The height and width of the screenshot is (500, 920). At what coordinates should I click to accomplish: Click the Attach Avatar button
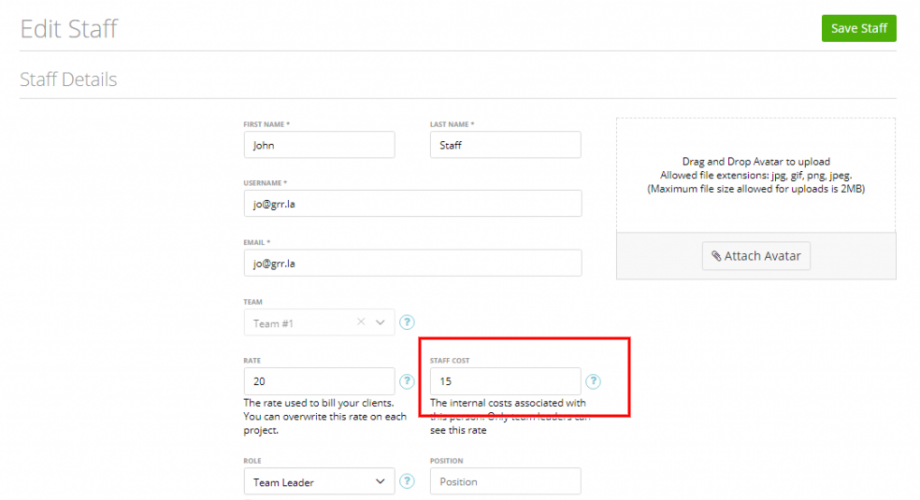tap(756, 256)
